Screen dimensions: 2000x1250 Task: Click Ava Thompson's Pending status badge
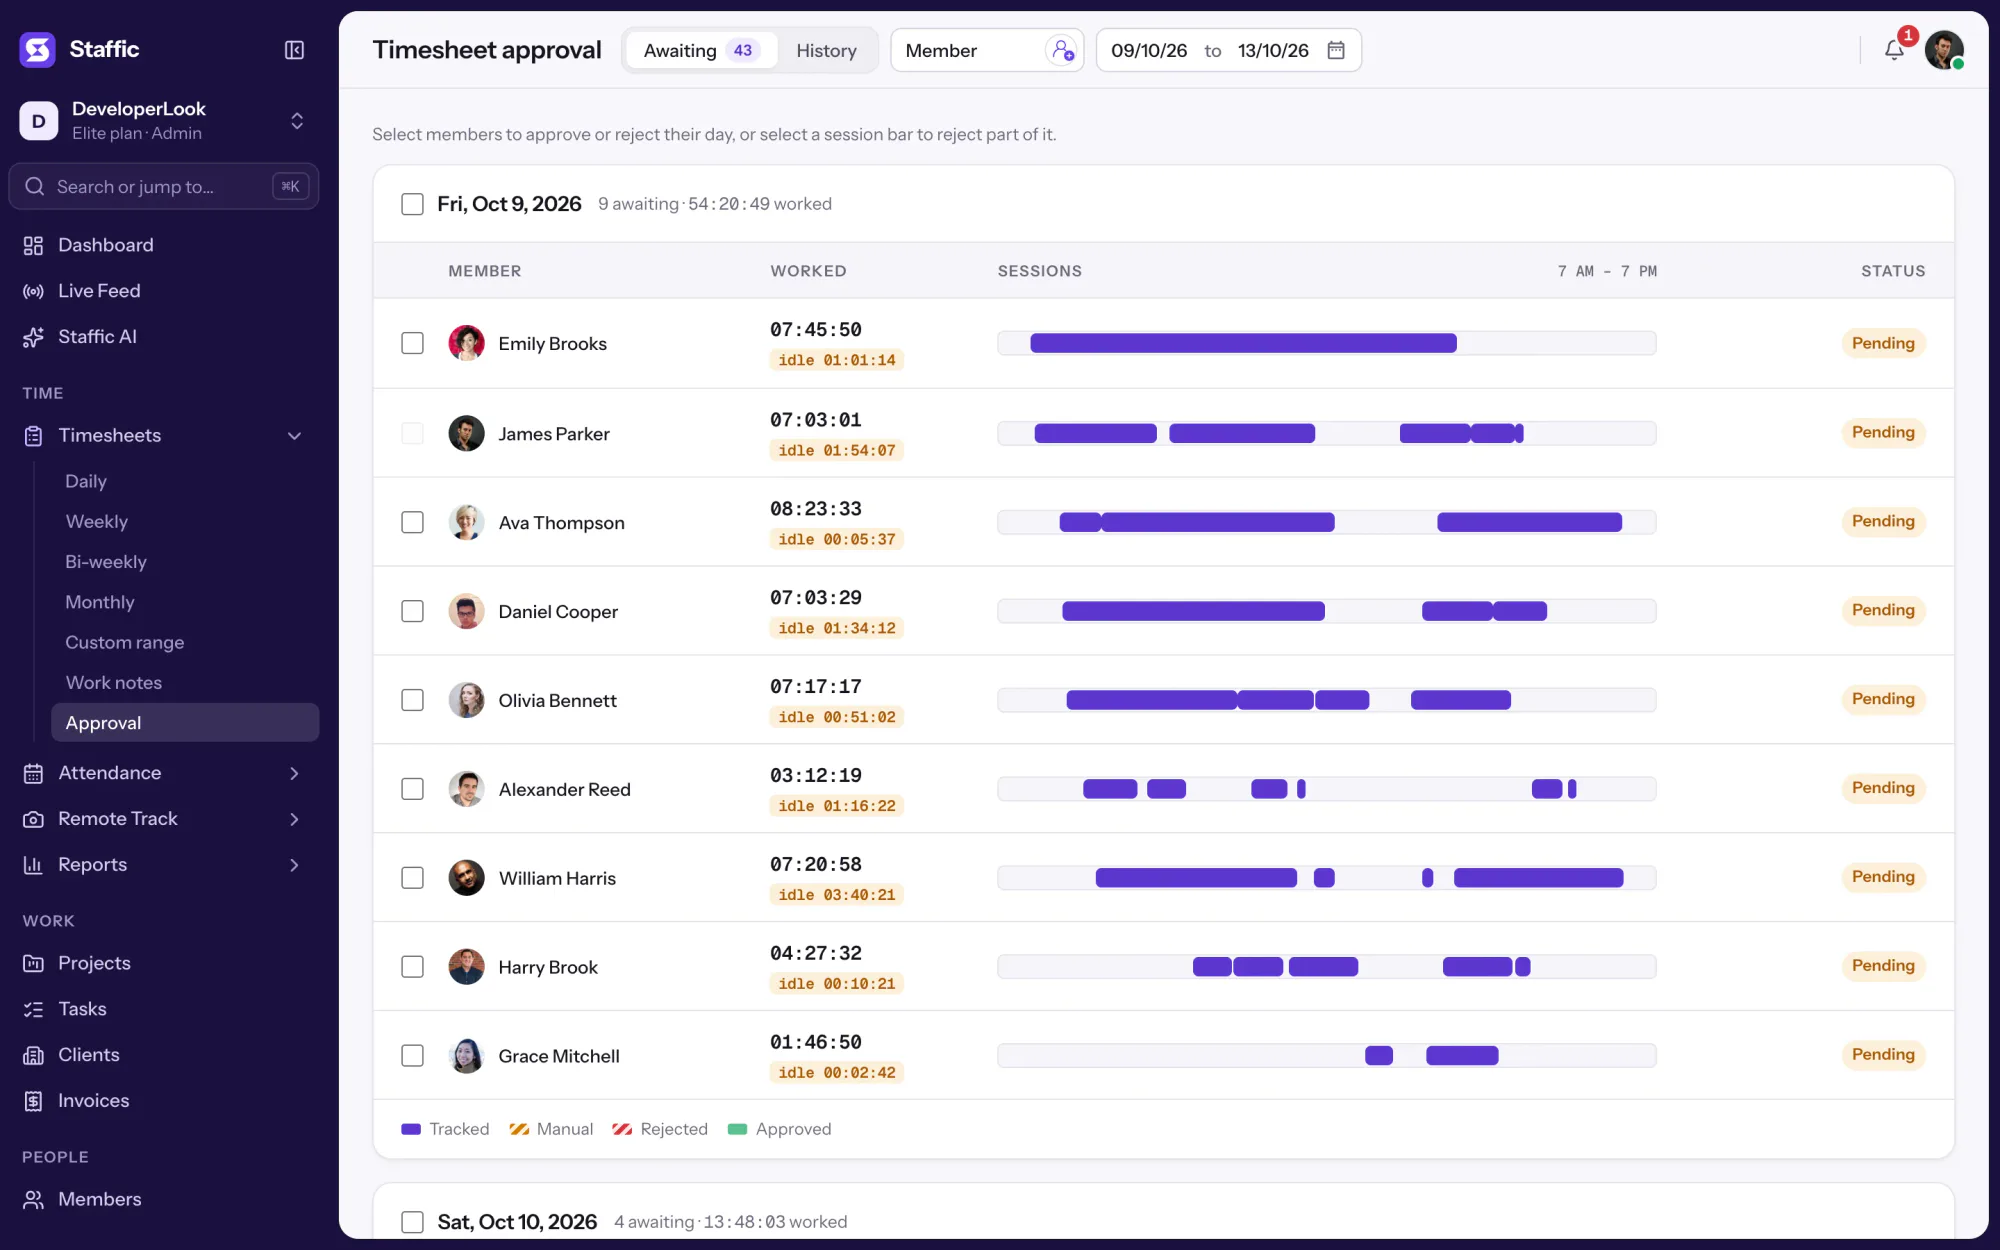pyautogui.click(x=1883, y=521)
